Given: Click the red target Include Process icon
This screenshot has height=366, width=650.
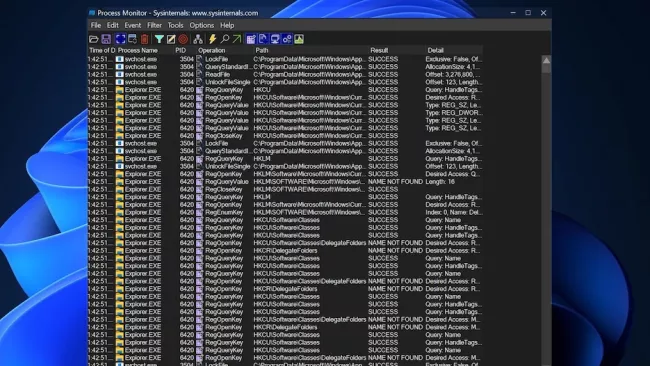Looking at the screenshot, I should click(183, 39).
